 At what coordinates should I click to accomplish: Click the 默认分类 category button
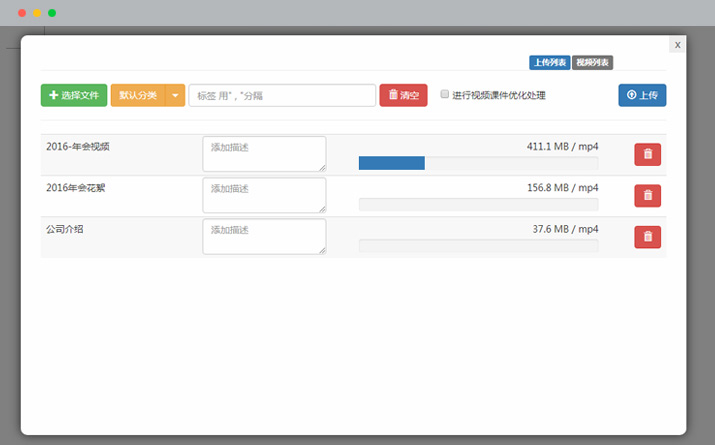137,95
